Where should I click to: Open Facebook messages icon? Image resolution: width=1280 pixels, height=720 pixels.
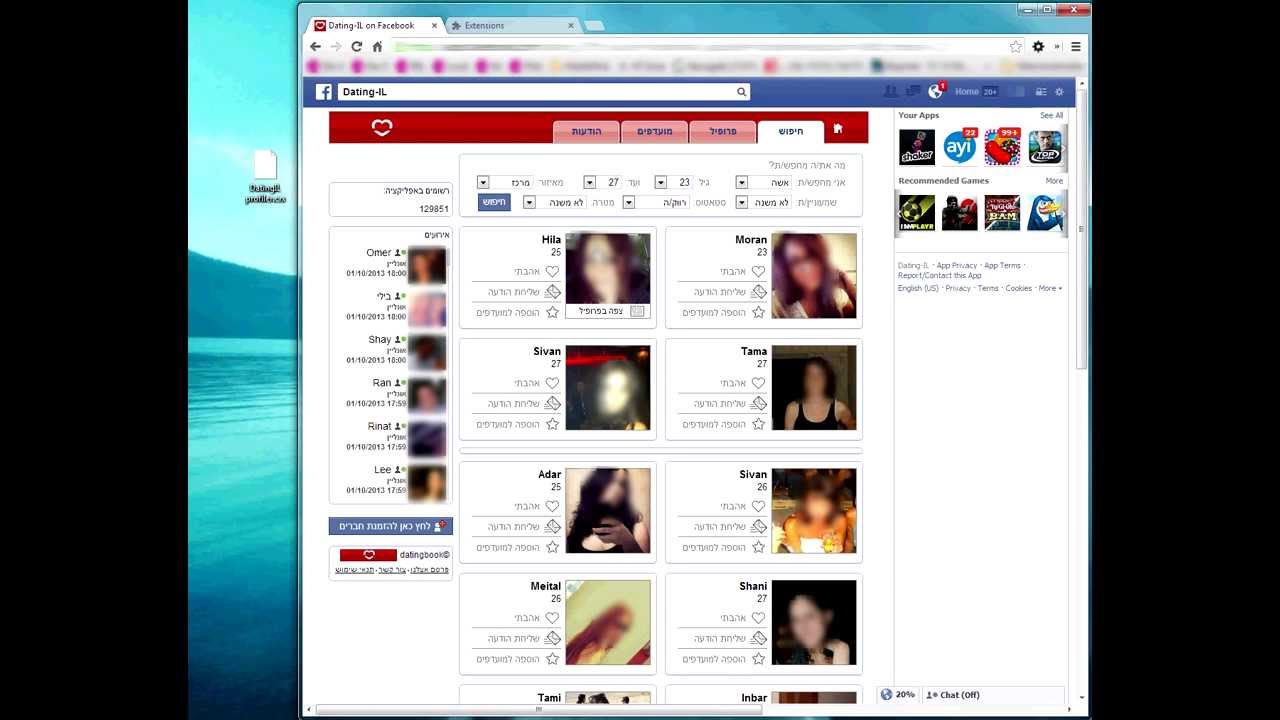pyautogui.click(x=912, y=92)
